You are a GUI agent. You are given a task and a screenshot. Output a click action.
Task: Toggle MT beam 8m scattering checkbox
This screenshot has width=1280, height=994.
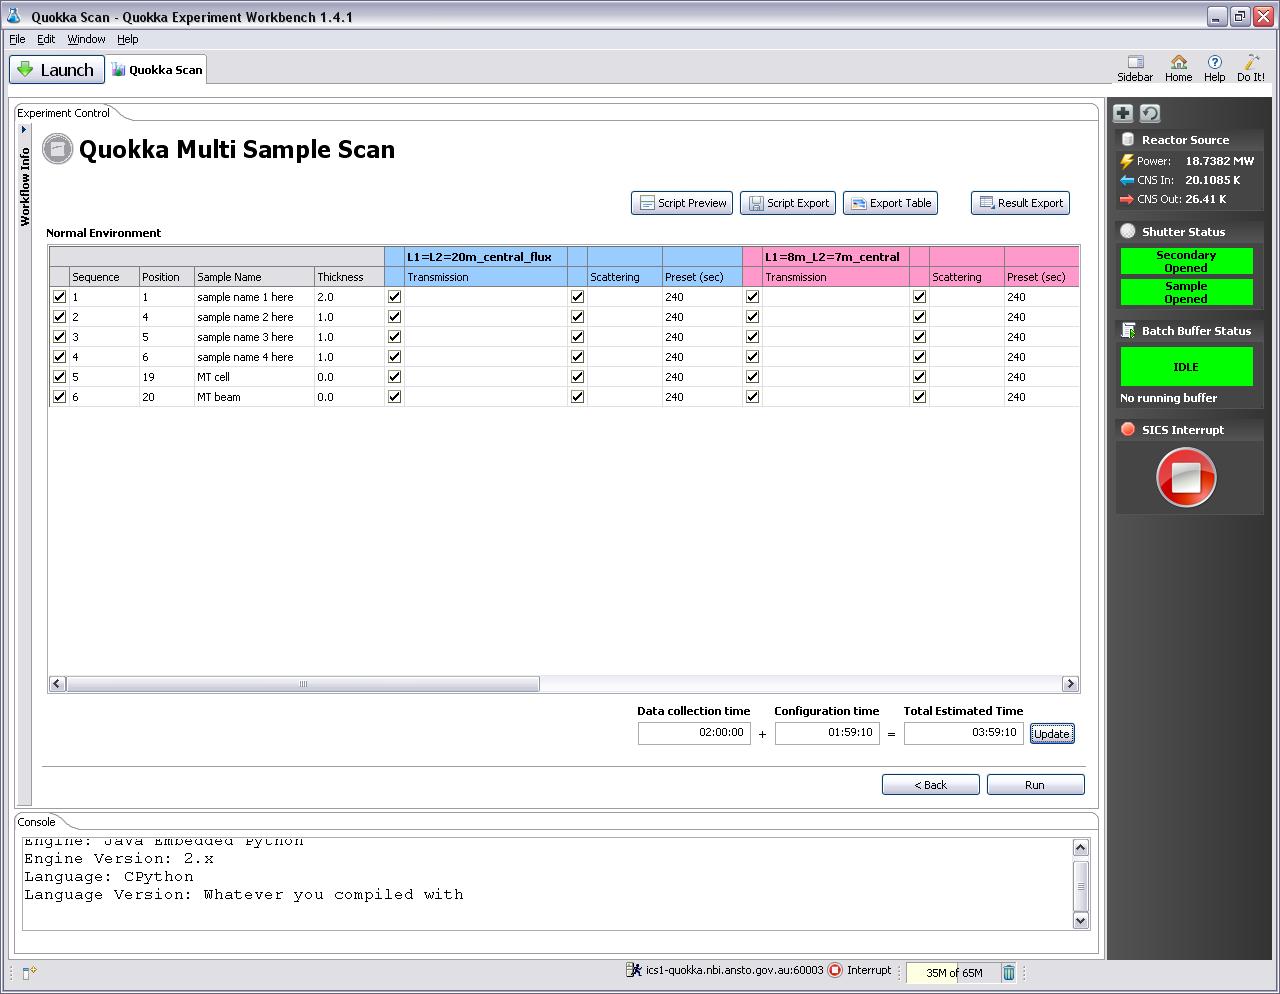coord(919,397)
